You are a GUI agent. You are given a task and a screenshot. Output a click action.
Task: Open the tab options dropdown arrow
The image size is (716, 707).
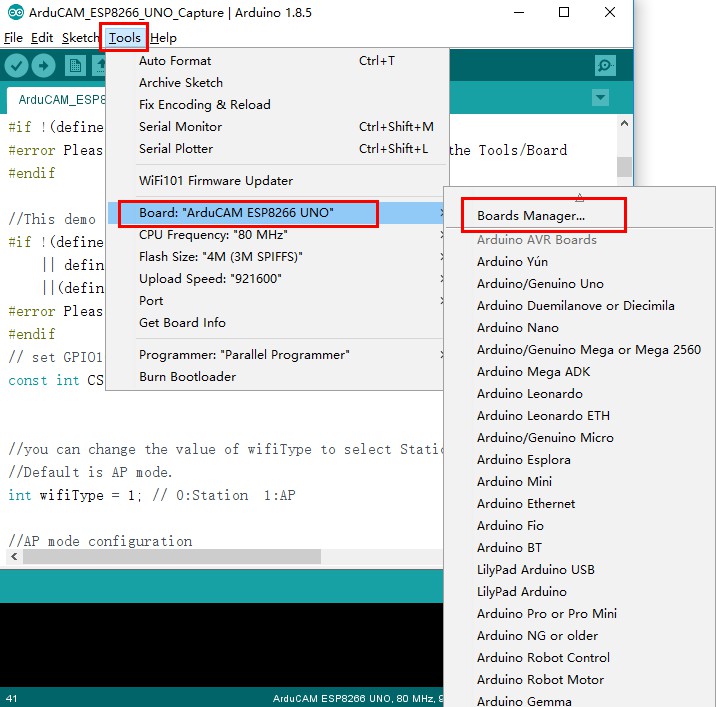[x=600, y=97]
